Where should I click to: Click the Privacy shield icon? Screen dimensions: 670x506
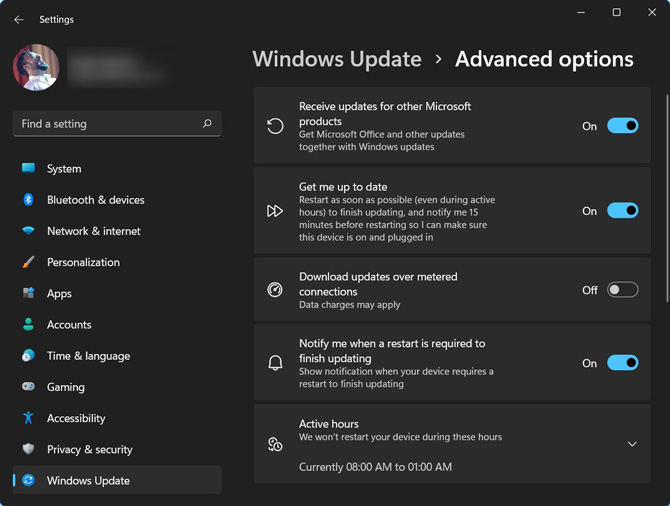28,449
